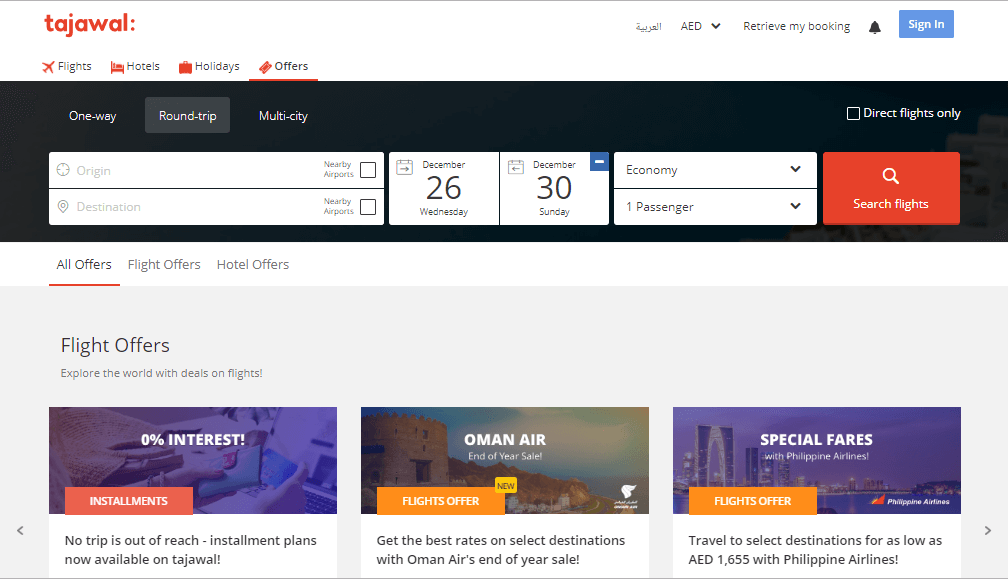Switch to the Hotel Offers tab
This screenshot has height=580, width=1008.
[x=253, y=265]
